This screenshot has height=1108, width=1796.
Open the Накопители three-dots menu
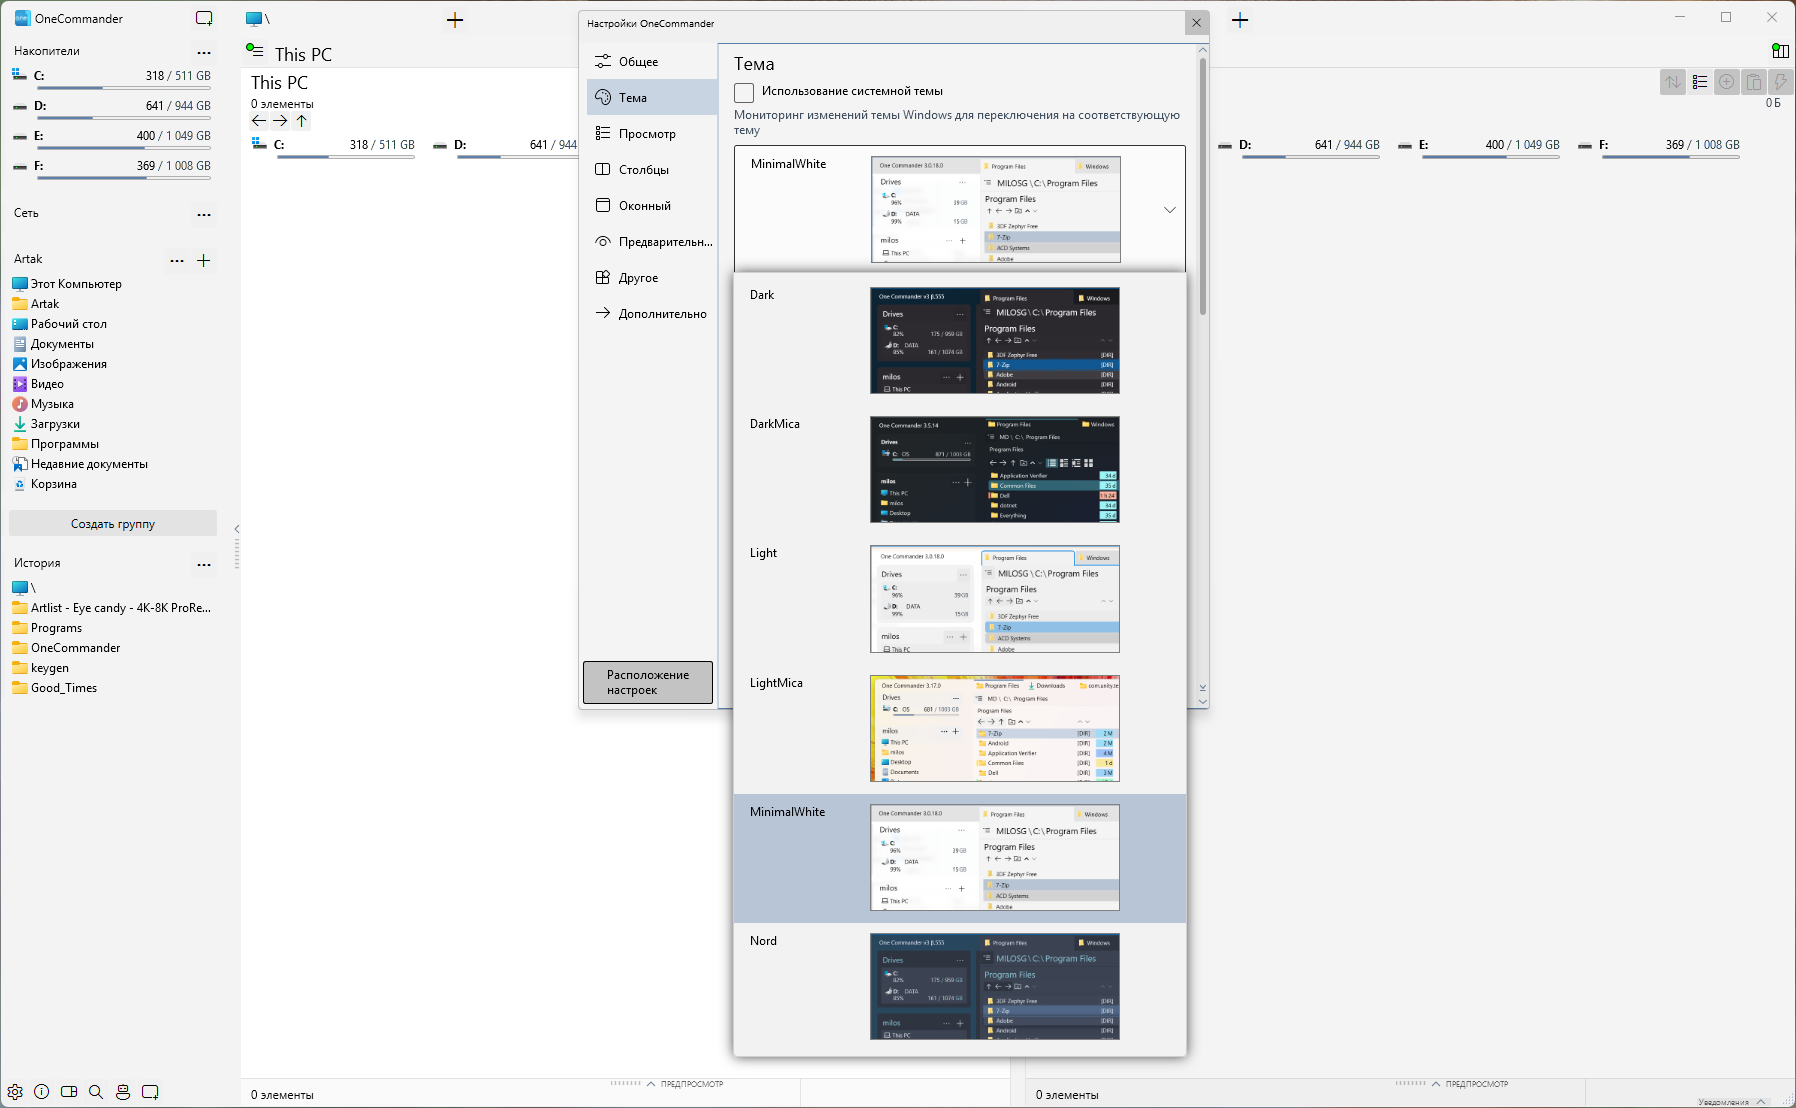pos(204,52)
